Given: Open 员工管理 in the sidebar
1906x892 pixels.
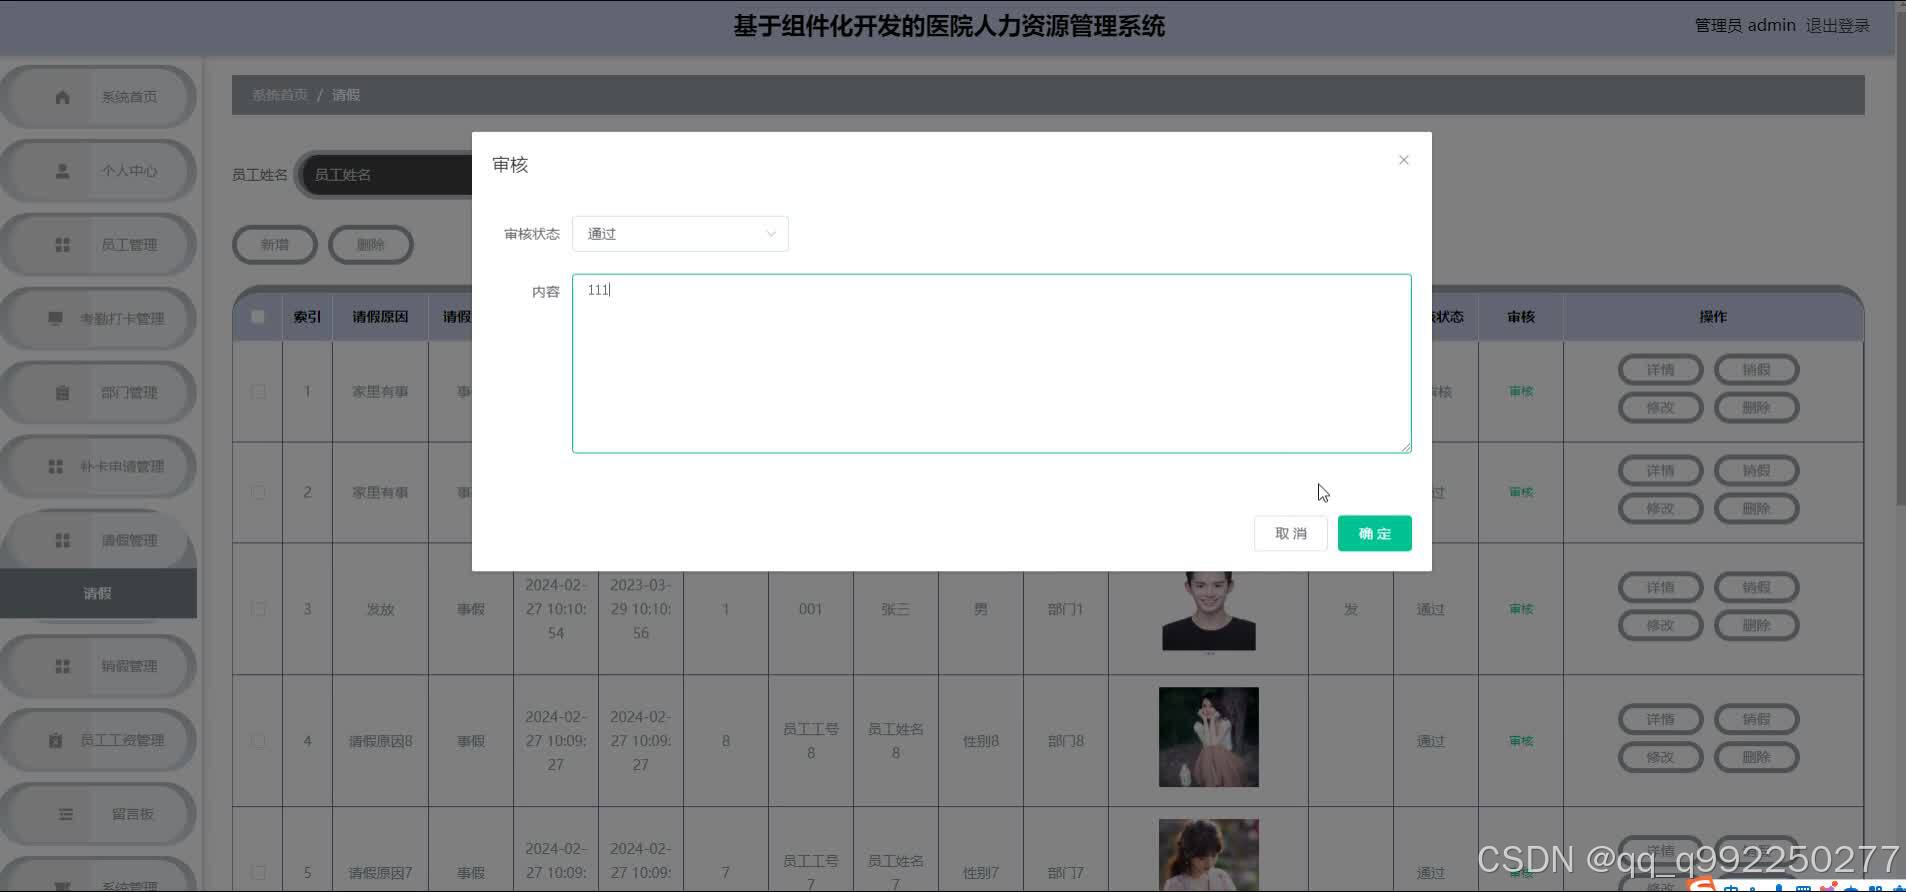Looking at the screenshot, I should (x=98, y=245).
